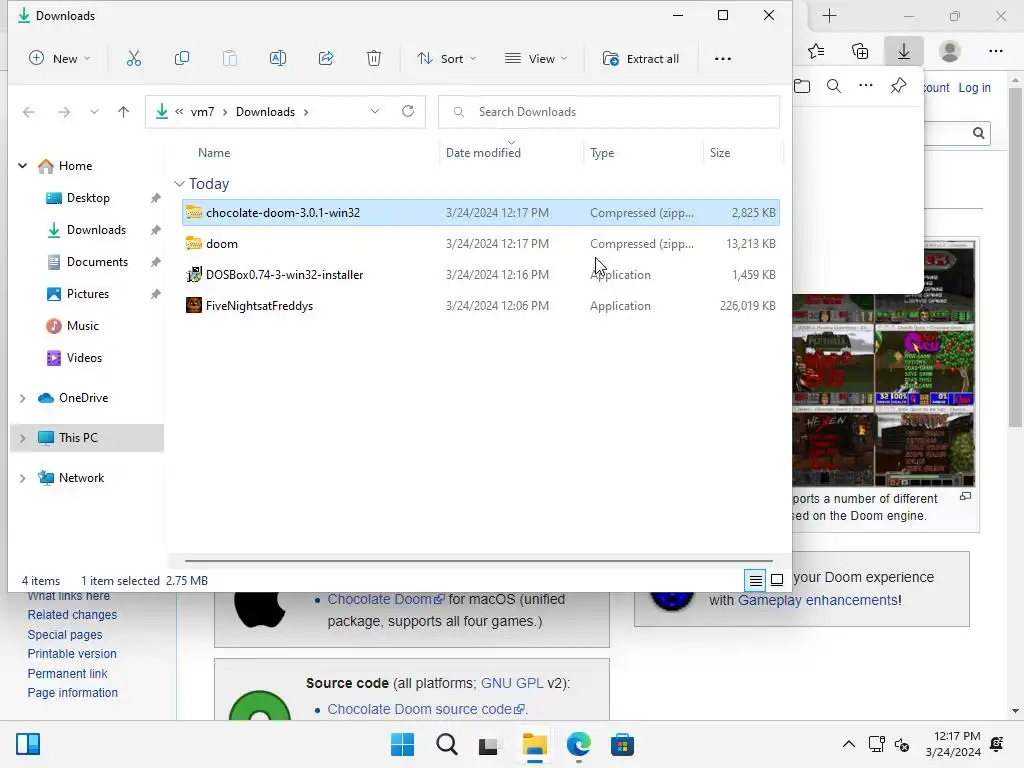The image size is (1024, 768).
Task: Open the recent locations dropdown arrow
Action: 94,112
